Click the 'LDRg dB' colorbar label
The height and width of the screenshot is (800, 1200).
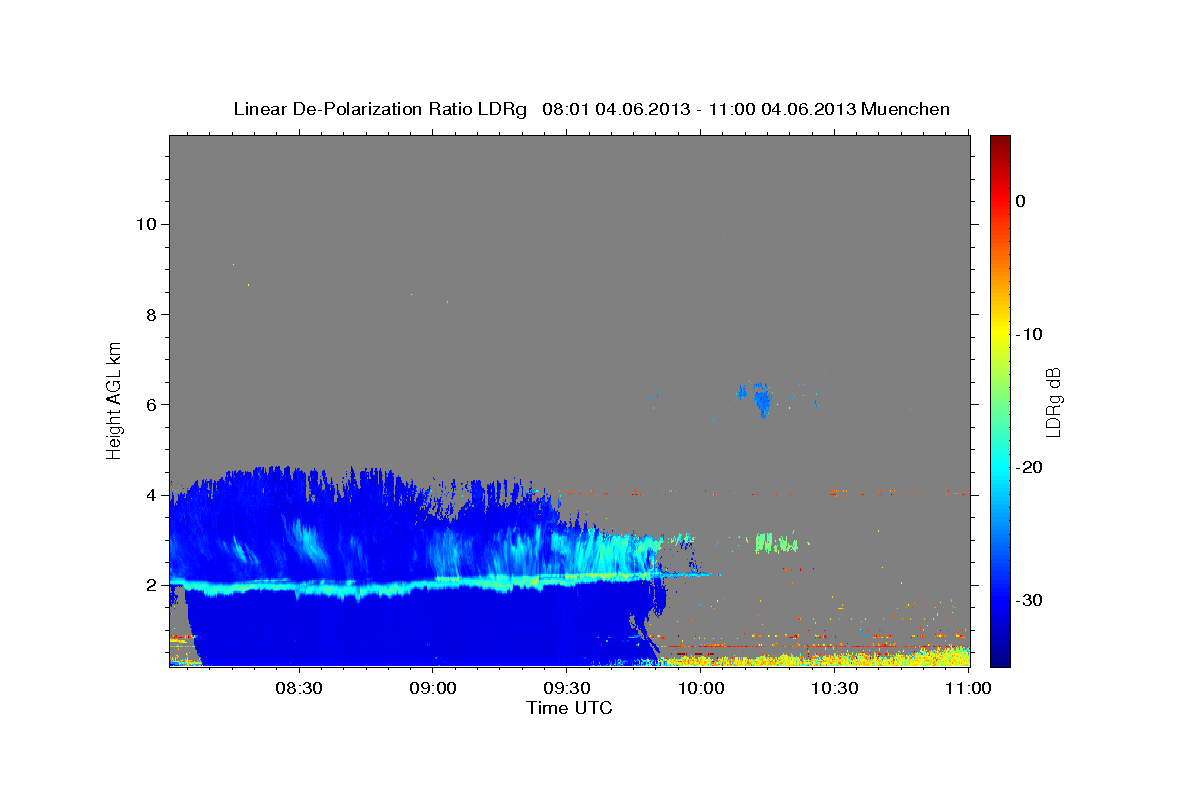coord(1053,401)
